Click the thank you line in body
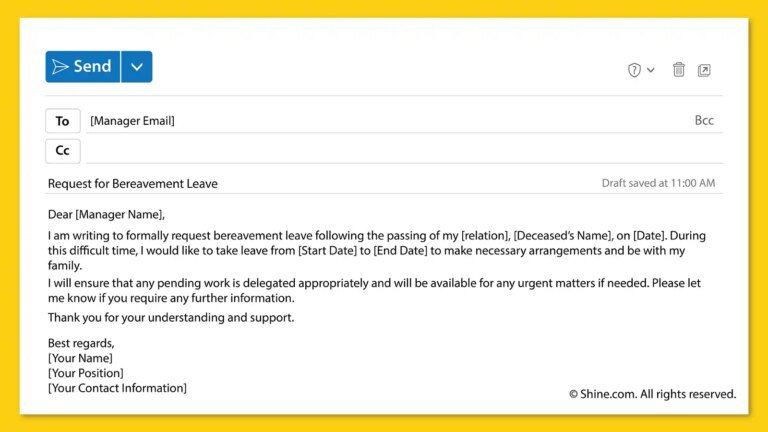 (x=171, y=318)
